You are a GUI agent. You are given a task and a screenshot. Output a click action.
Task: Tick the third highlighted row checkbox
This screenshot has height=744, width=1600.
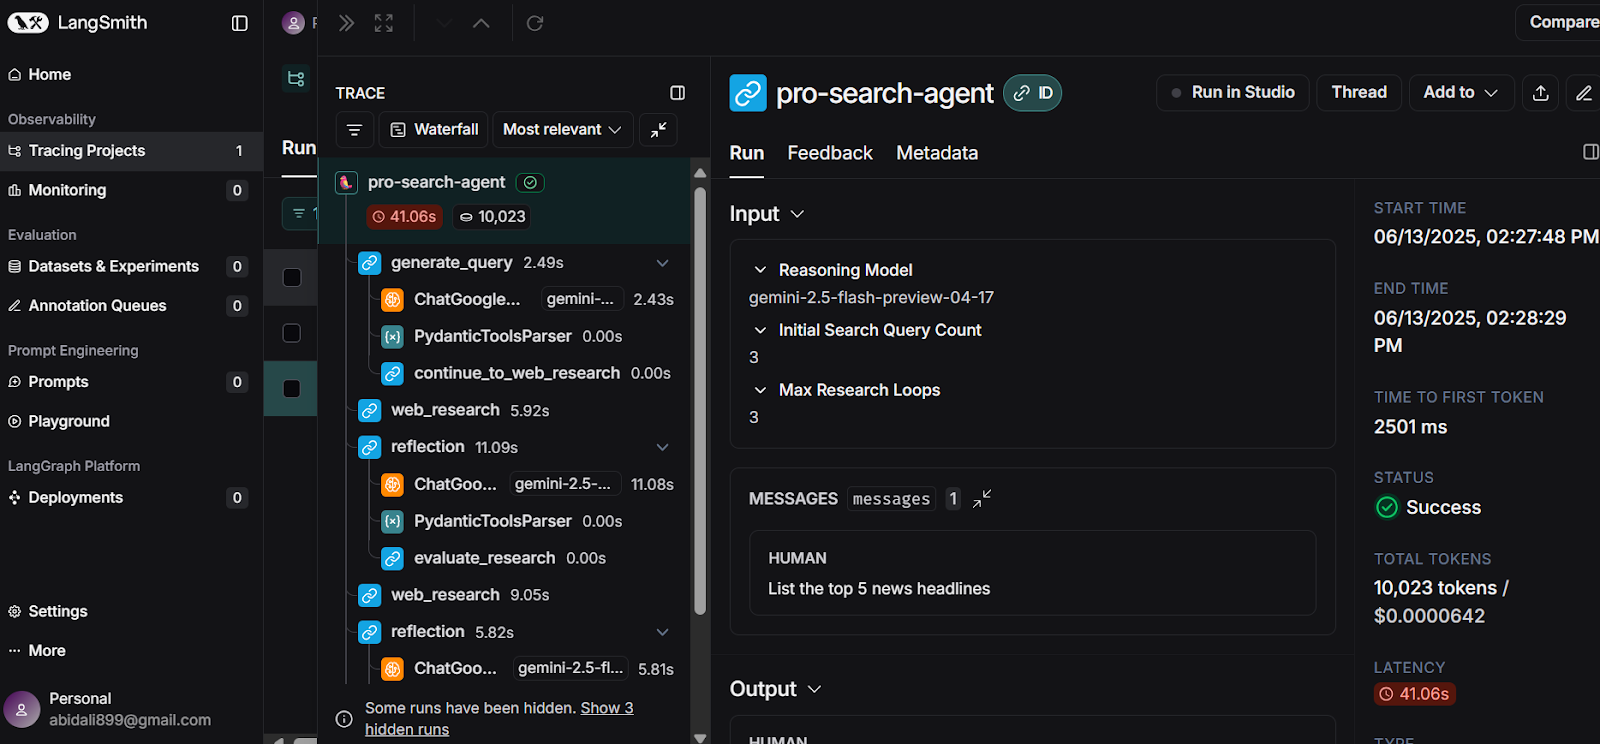(x=292, y=389)
